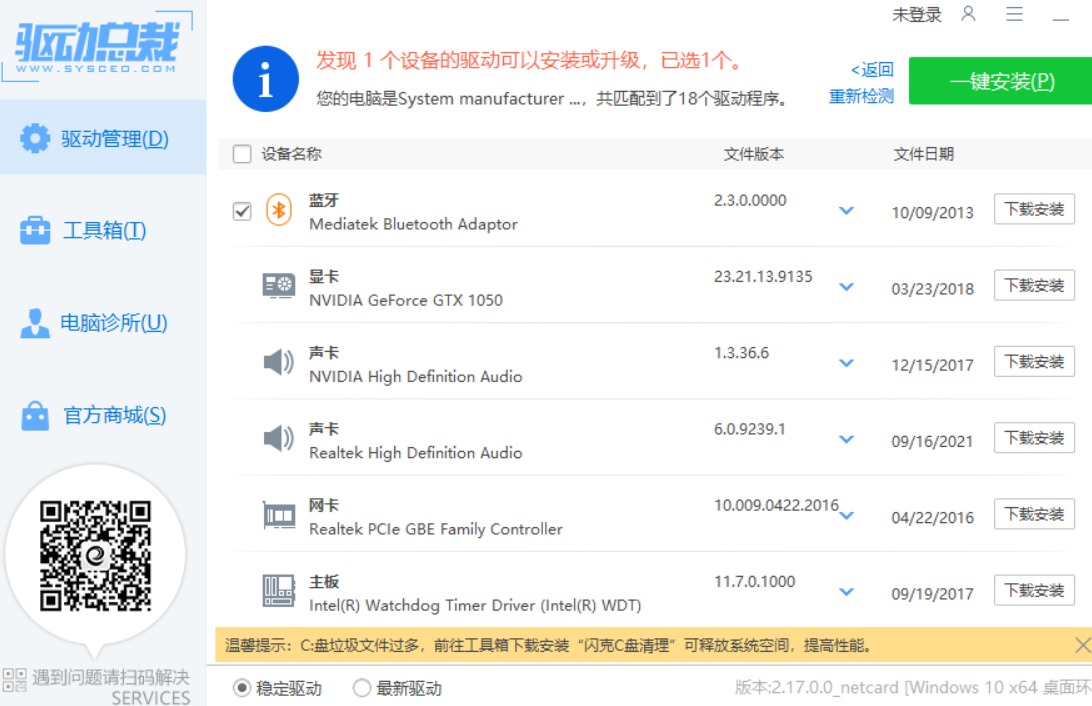Click the NVIDIA GeForce graphics card icon

click(279, 285)
